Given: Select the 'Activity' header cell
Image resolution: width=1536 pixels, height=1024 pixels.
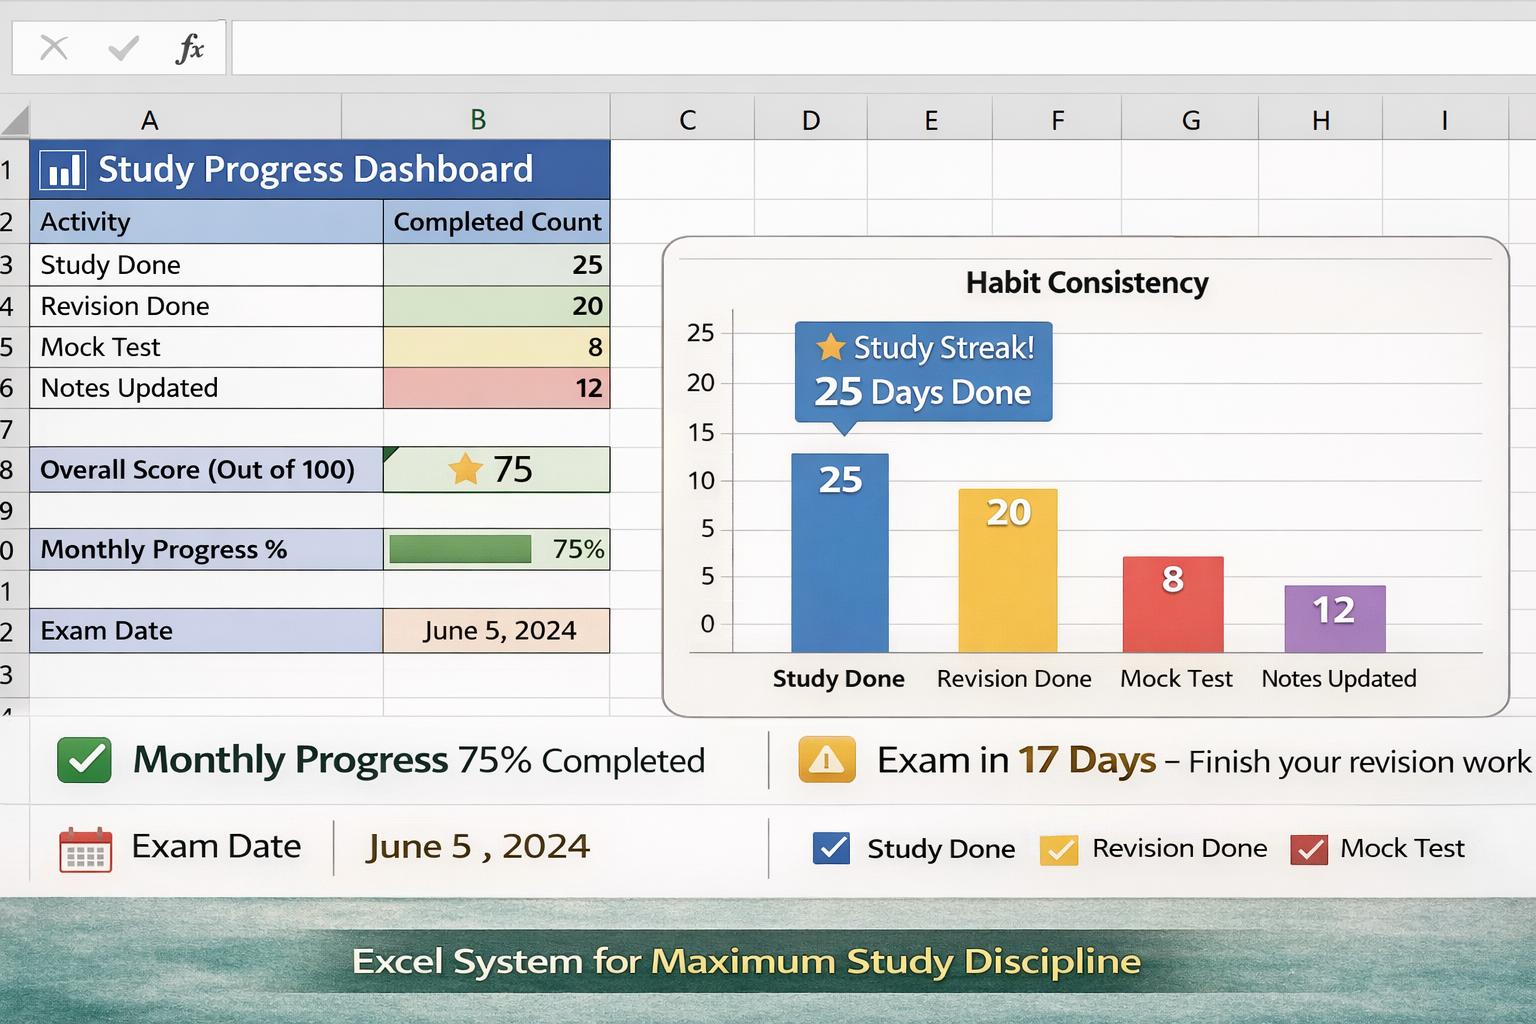Looking at the screenshot, I should 206,222.
